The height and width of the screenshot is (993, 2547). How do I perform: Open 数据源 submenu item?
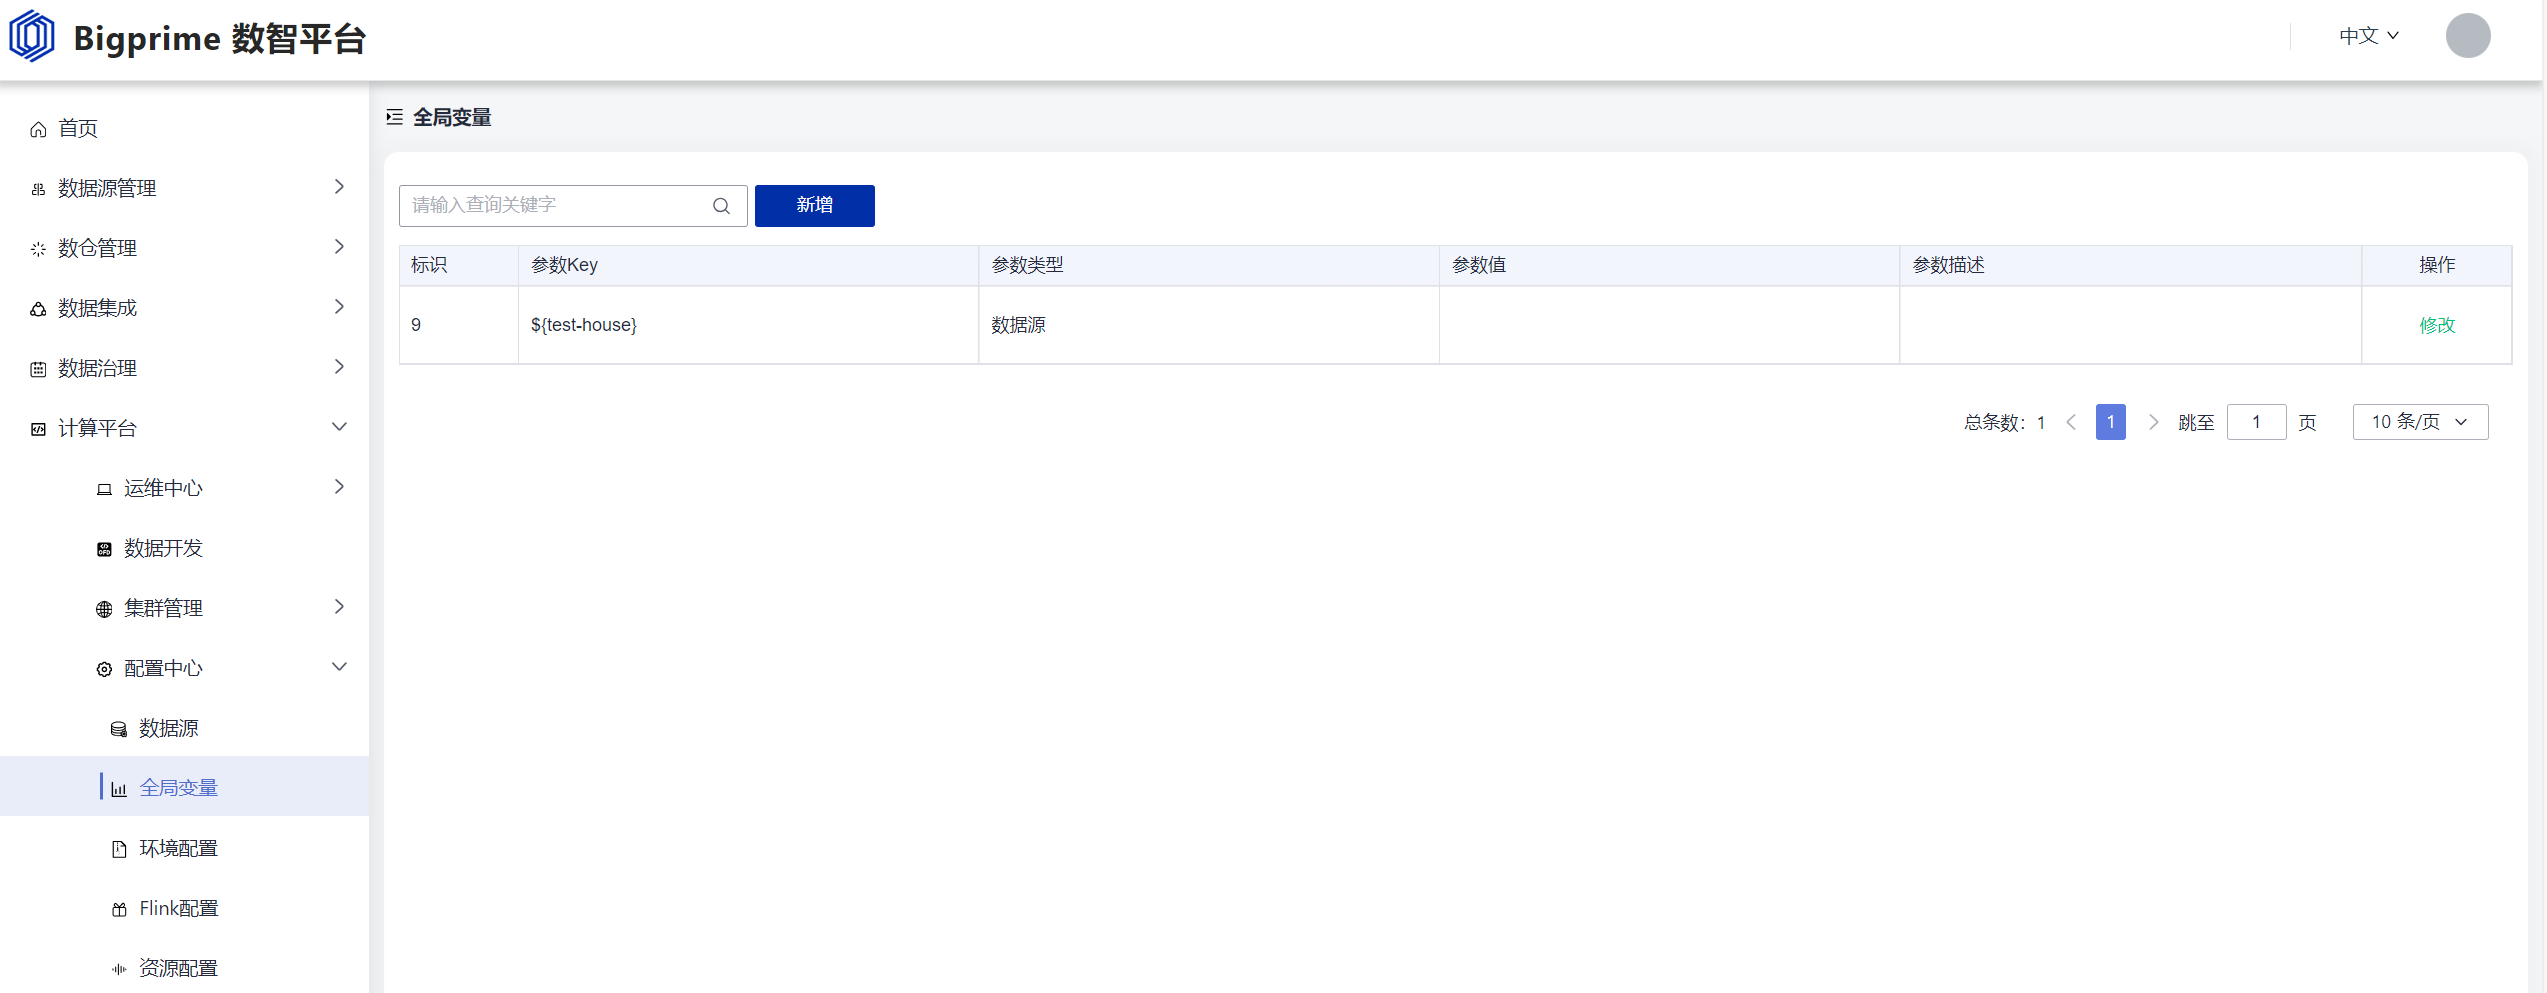click(x=184, y=728)
